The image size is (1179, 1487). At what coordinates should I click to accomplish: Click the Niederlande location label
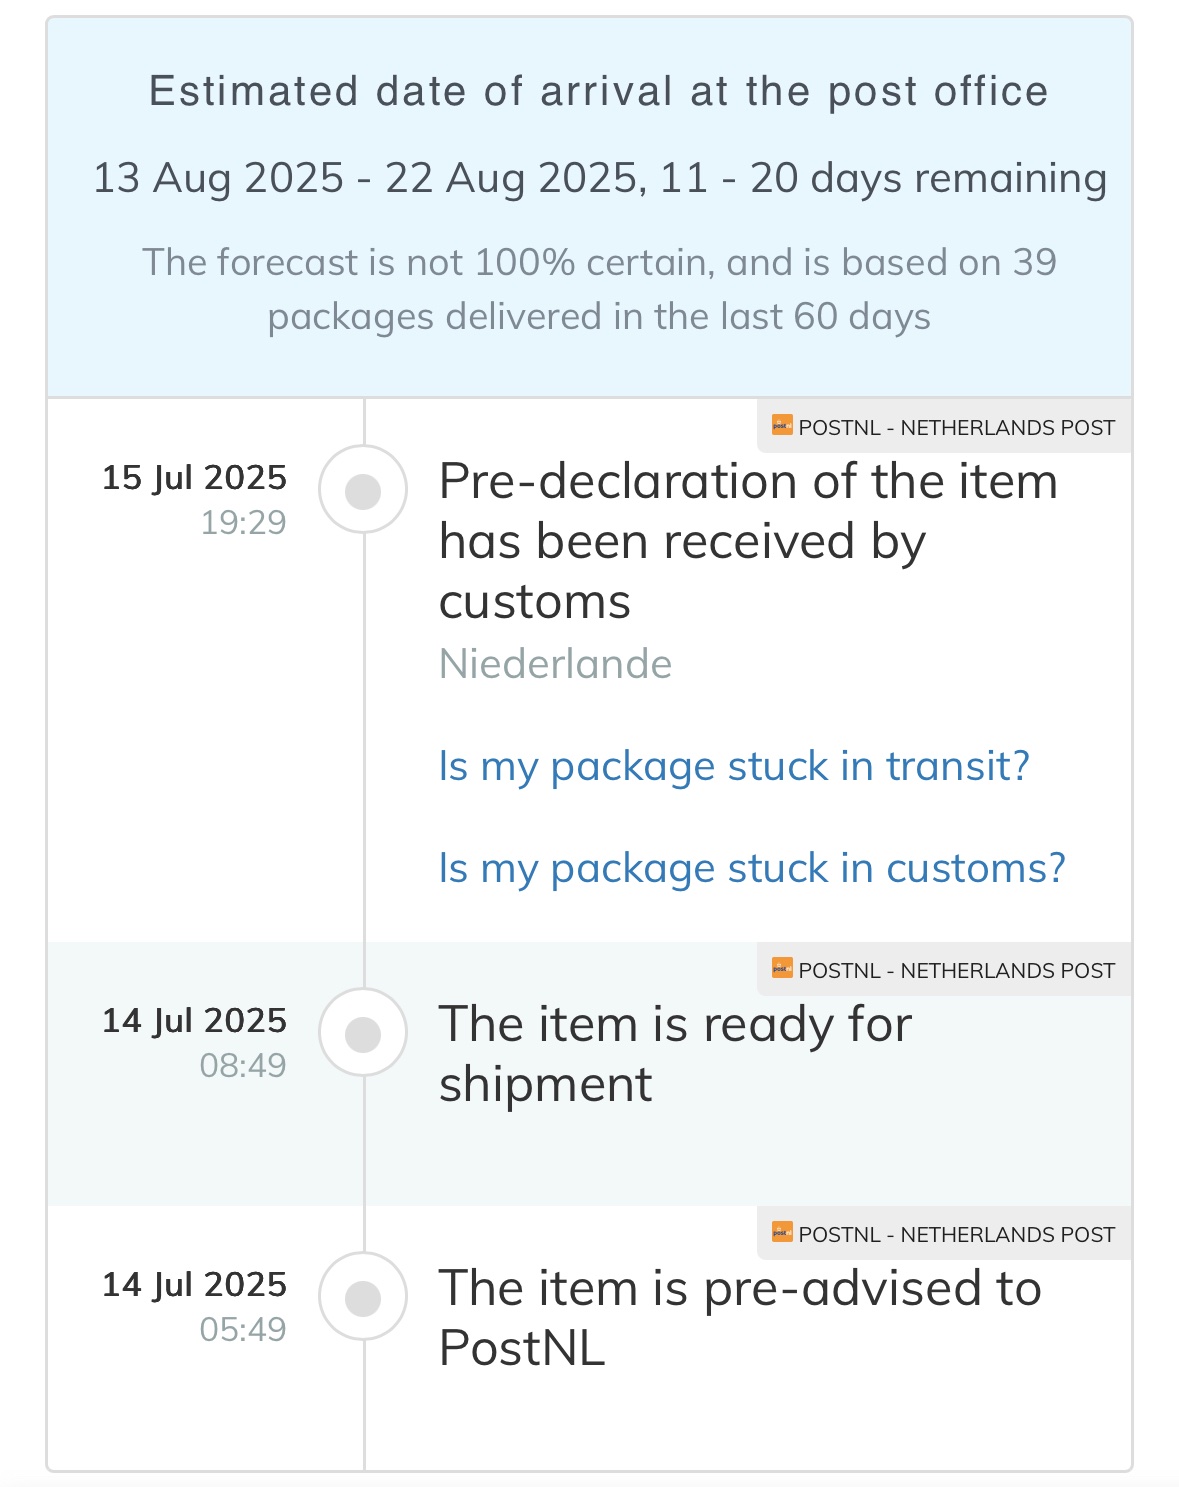555,664
